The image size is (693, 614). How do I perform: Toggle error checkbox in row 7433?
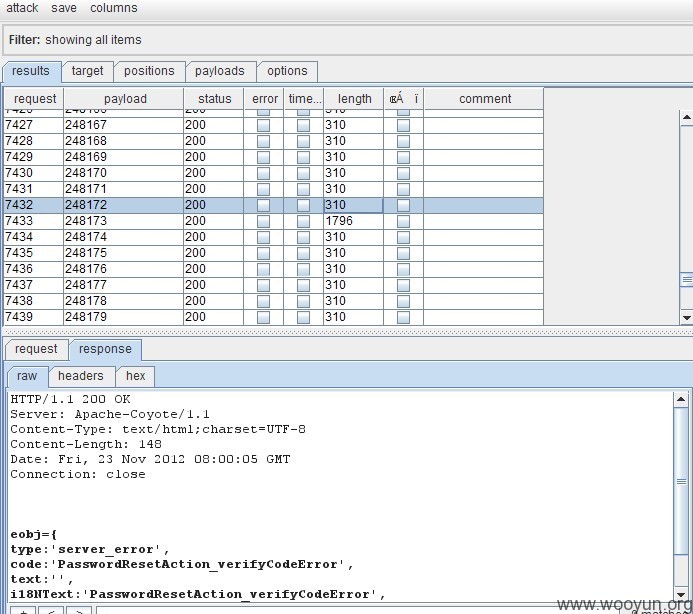263,221
